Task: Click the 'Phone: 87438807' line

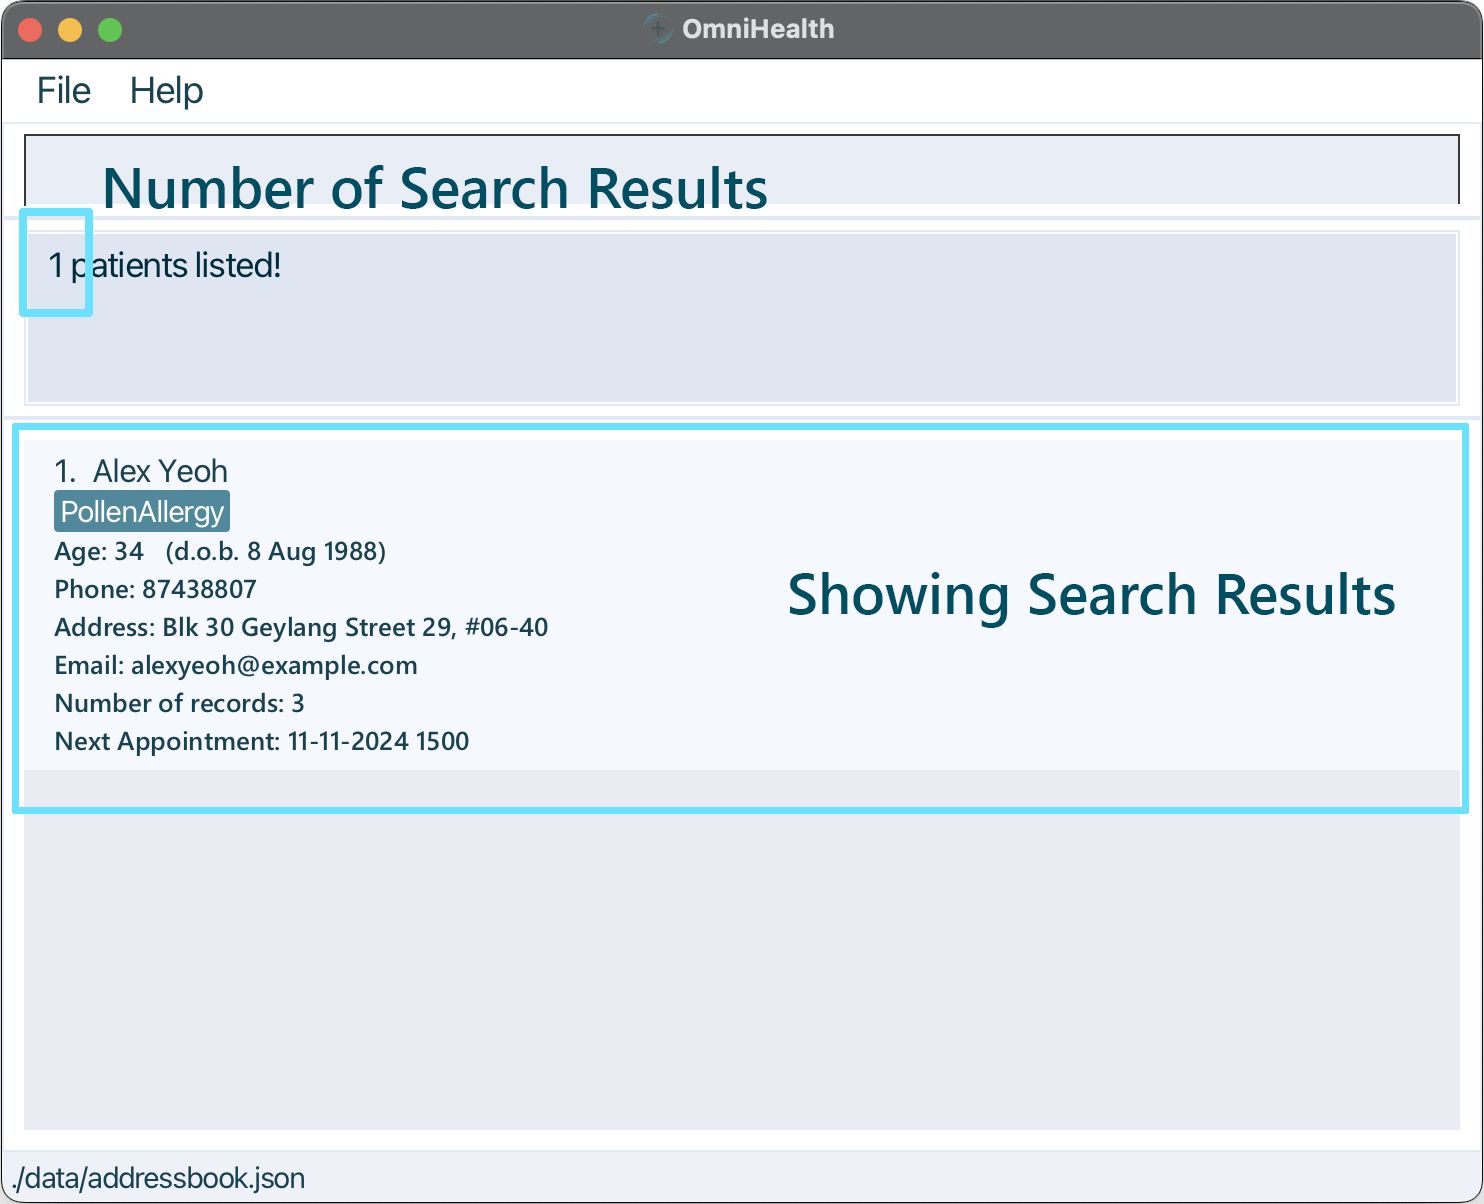Action: (x=155, y=589)
